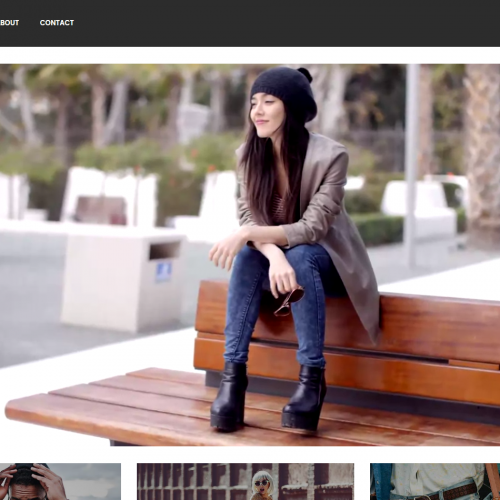This screenshot has width=500, height=500.
Task: Click the woman's right black platform boot
Action: pyautogui.click(x=305, y=397)
